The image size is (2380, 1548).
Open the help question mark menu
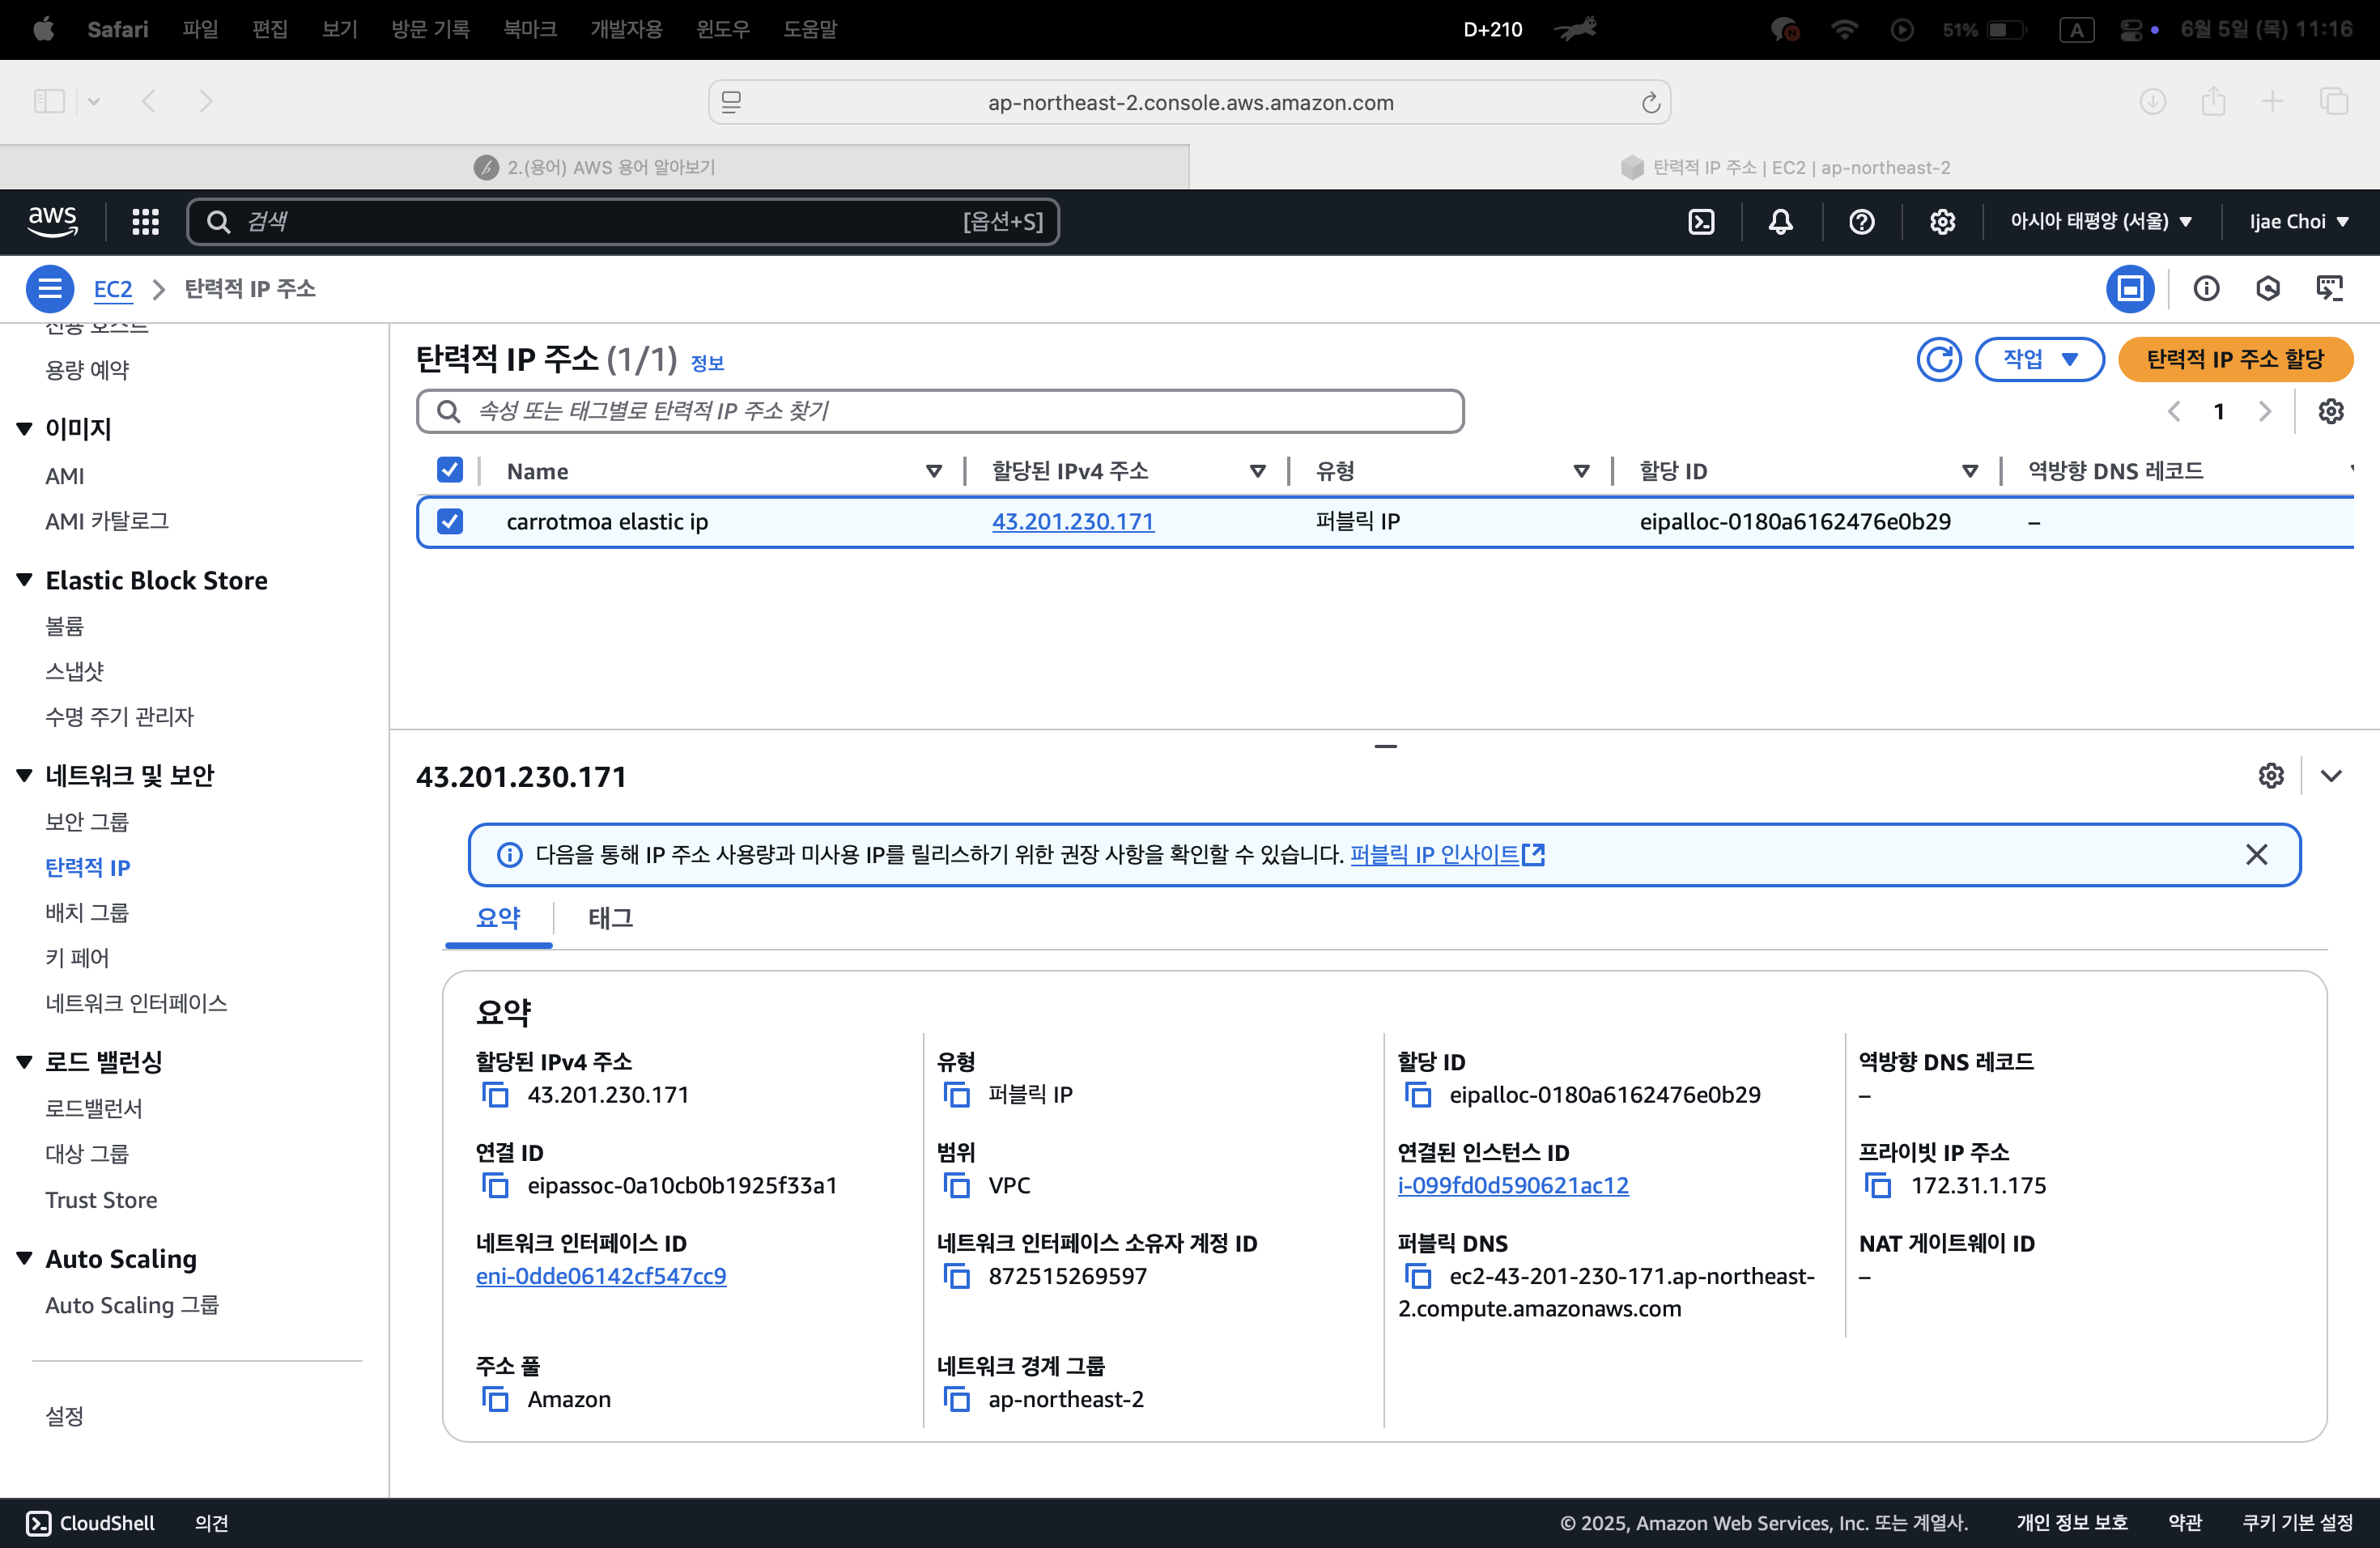[1861, 221]
